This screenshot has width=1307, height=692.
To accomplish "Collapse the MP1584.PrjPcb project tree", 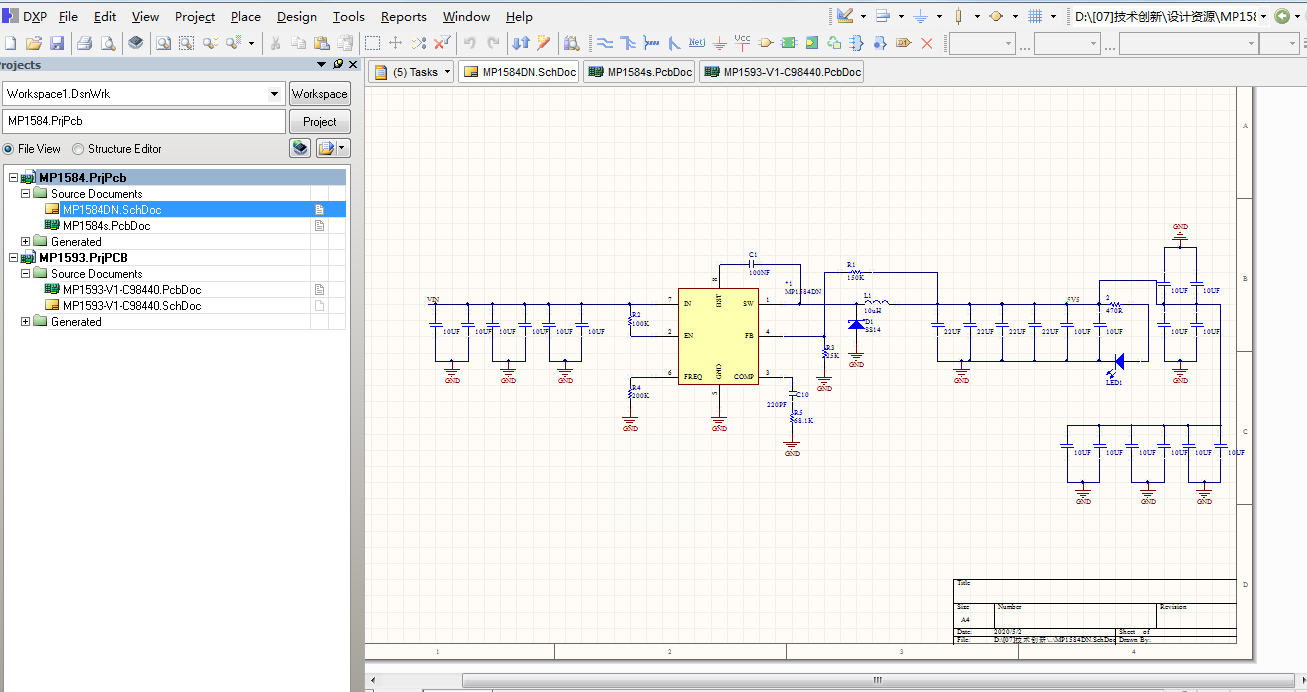I will pos(13,178).
